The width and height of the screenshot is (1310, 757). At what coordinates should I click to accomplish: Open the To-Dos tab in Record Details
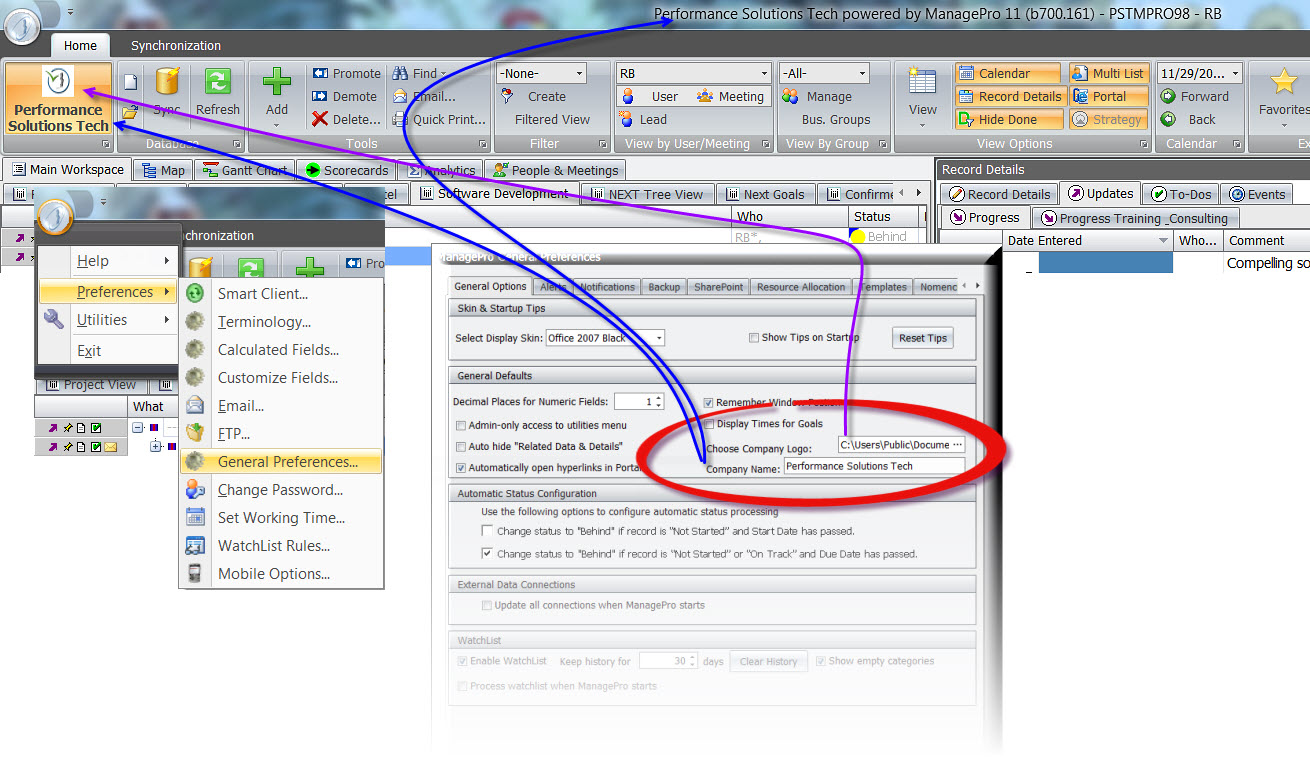[1182, 194]
